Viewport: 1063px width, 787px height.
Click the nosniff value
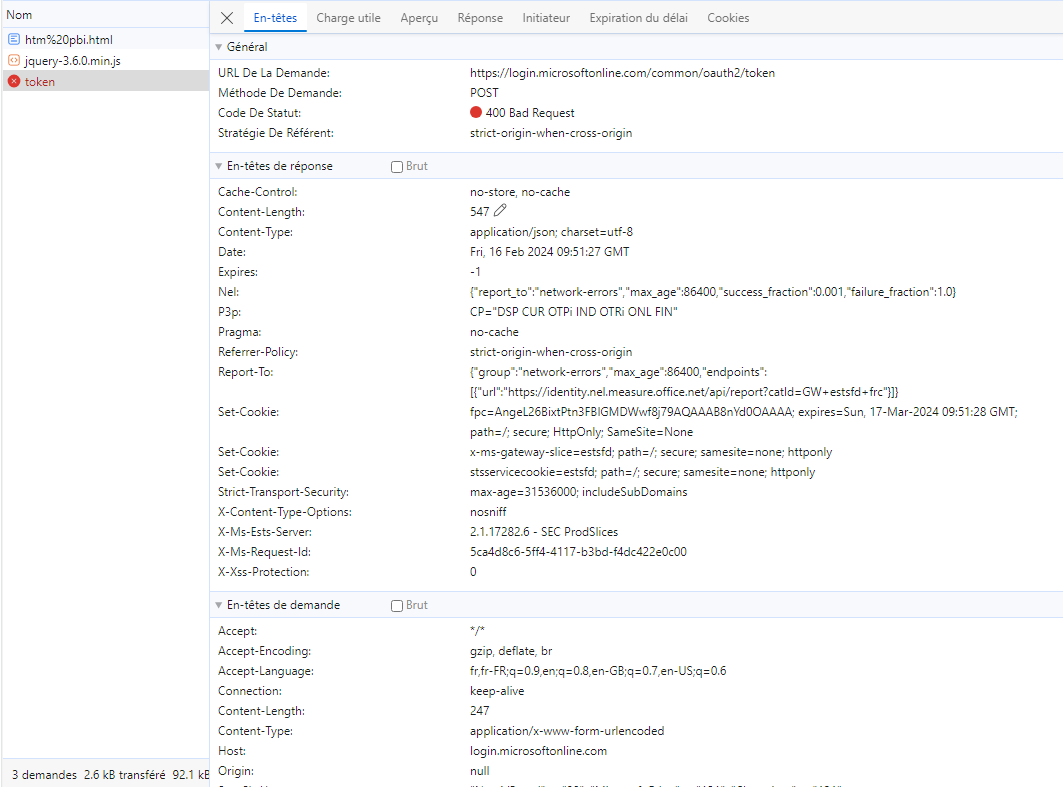488,512
